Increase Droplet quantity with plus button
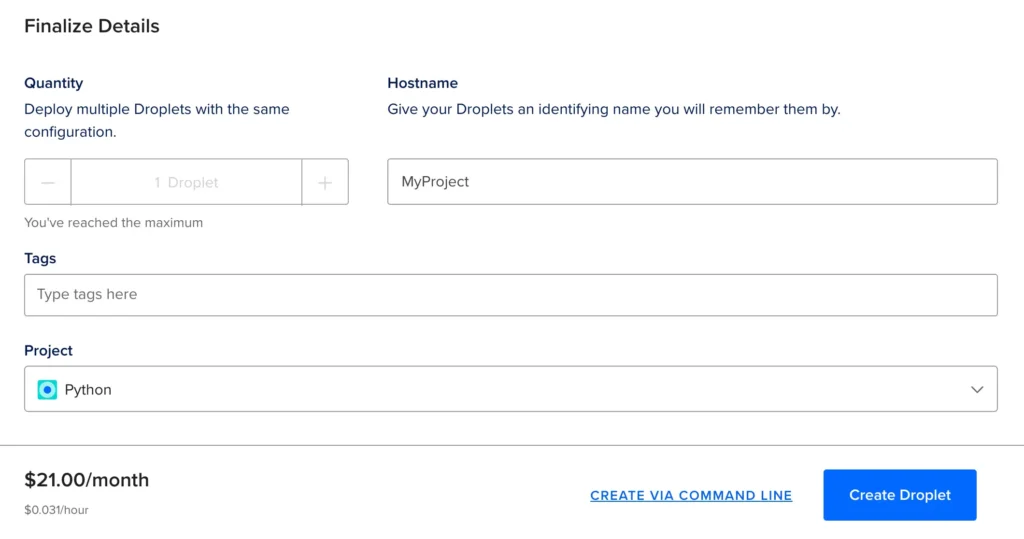1024x539 pixels. (x=325, y=182)
